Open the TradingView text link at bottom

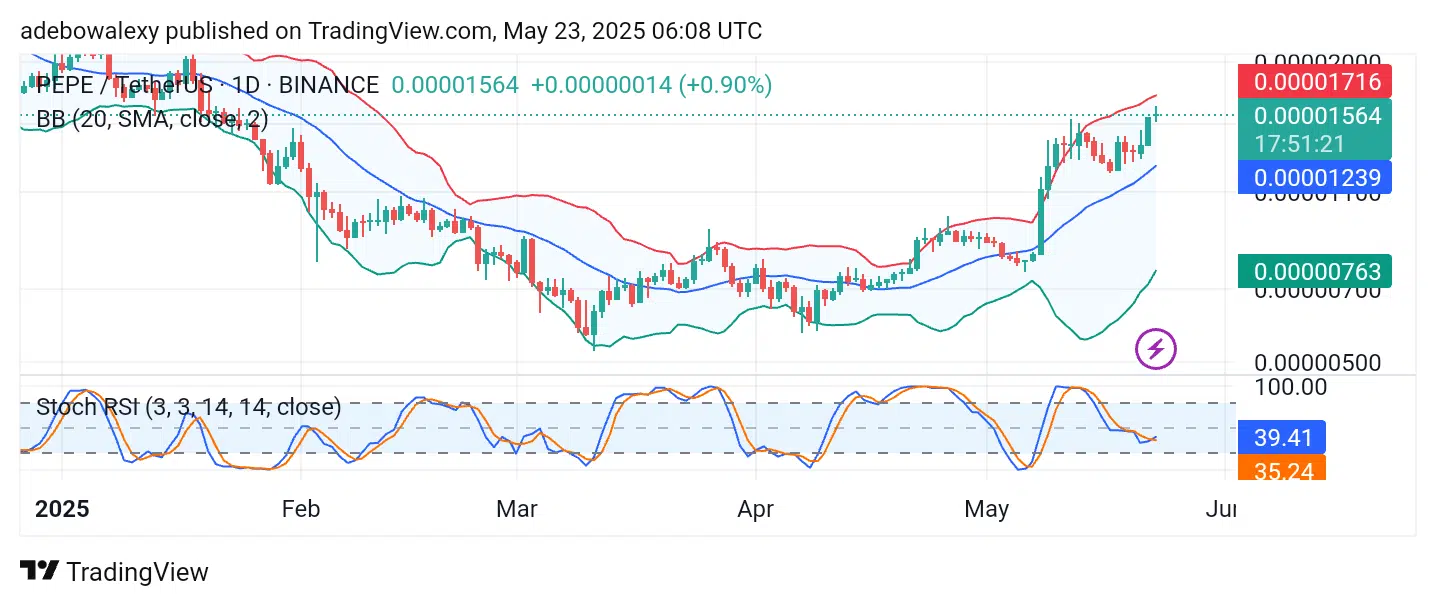(137, 572)
